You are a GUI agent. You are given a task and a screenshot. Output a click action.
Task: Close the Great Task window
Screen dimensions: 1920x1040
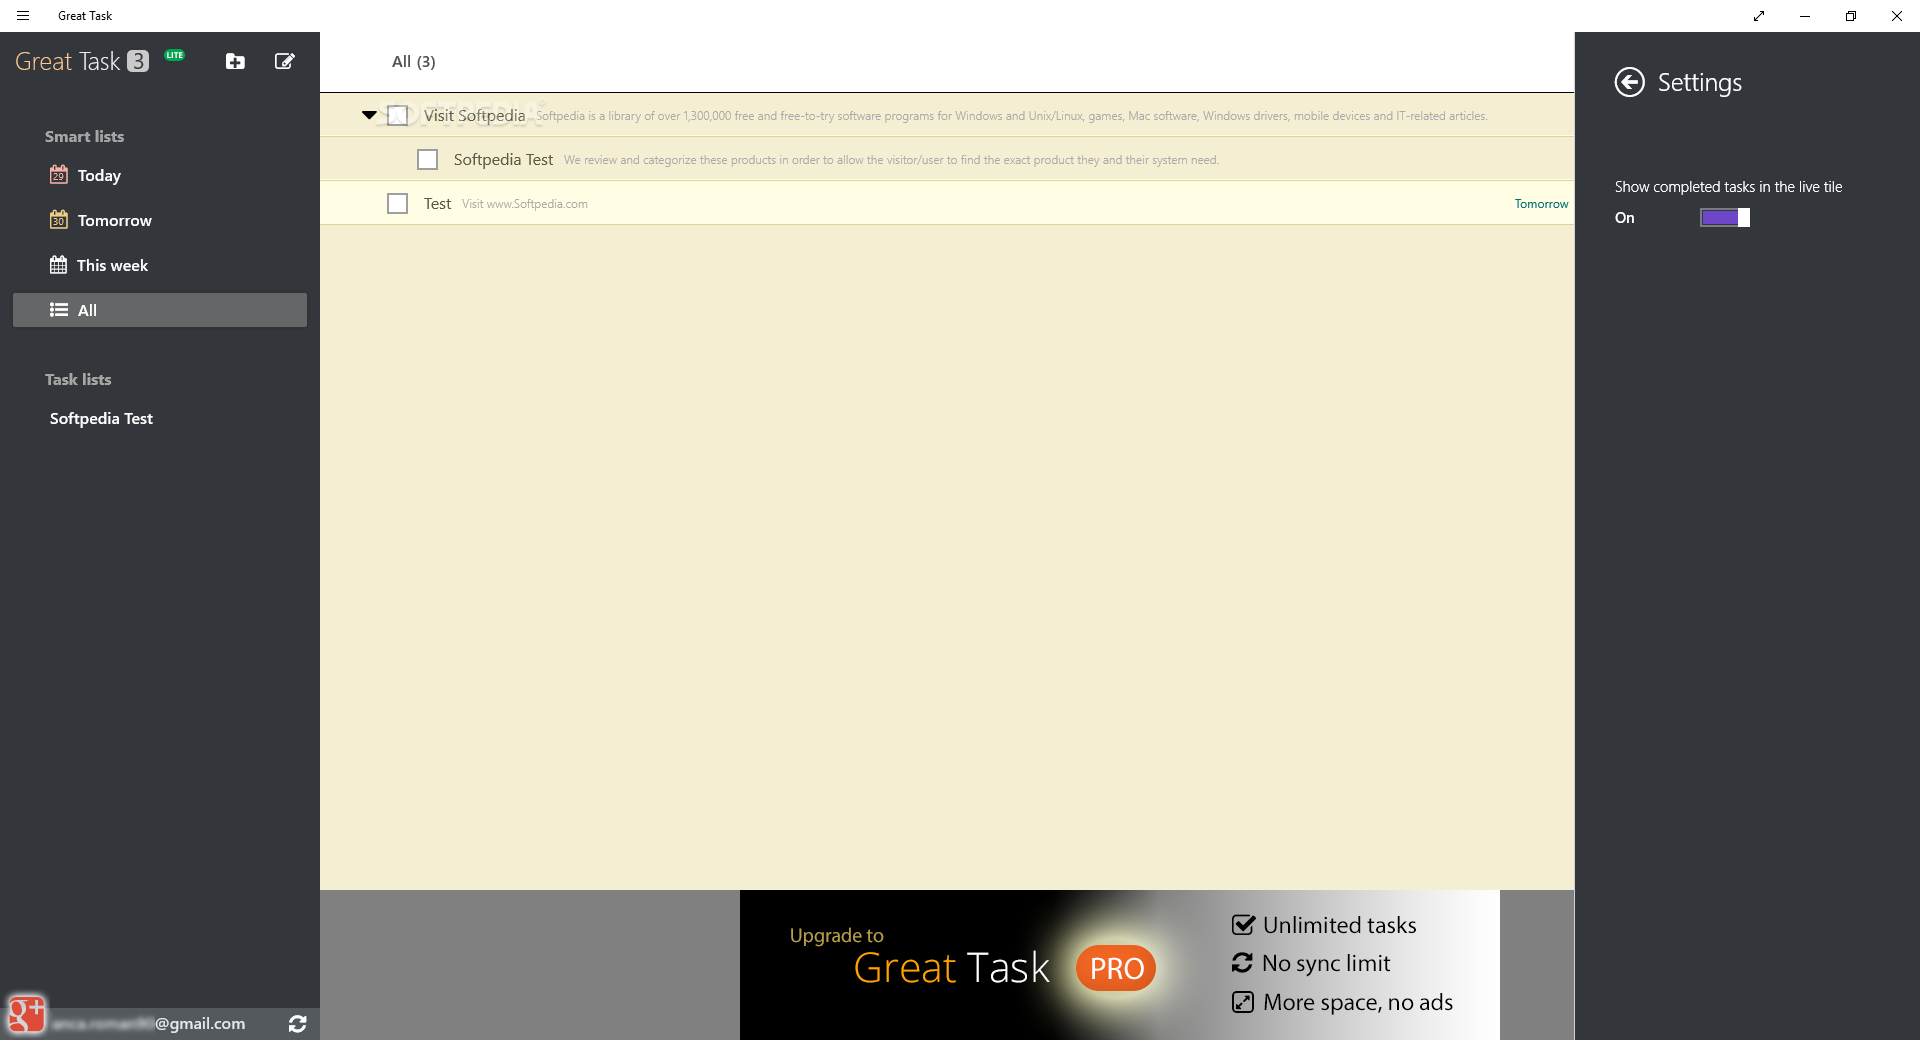(x=1897, y=16)
